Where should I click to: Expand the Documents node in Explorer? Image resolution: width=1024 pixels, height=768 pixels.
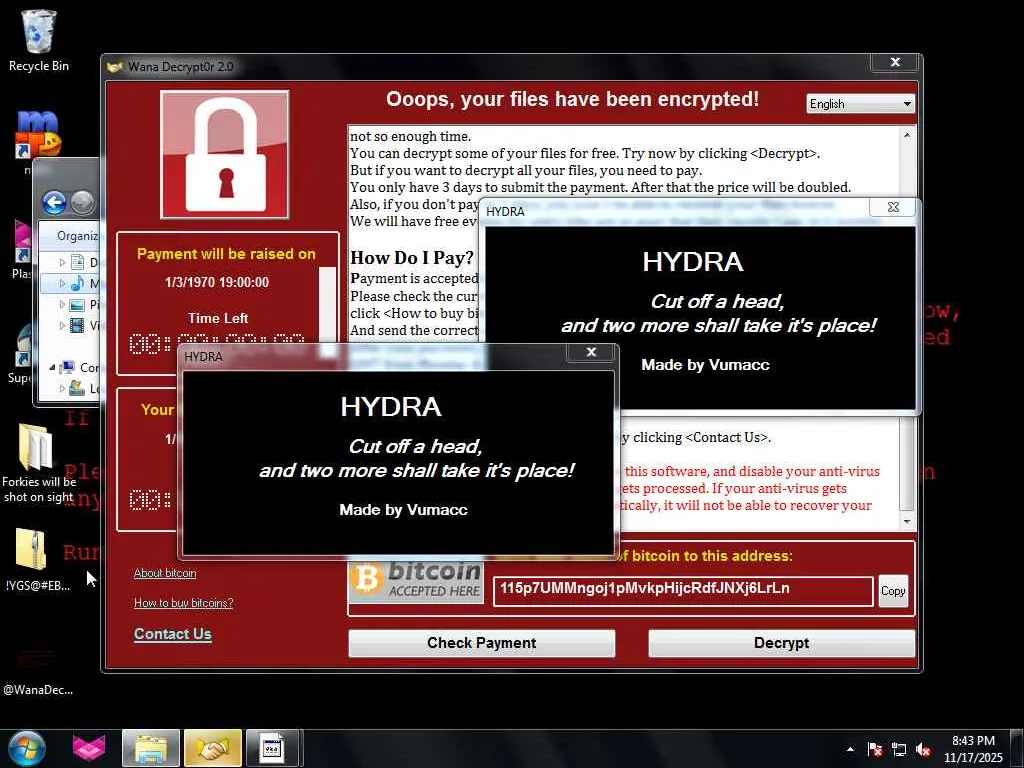[63, 263]
